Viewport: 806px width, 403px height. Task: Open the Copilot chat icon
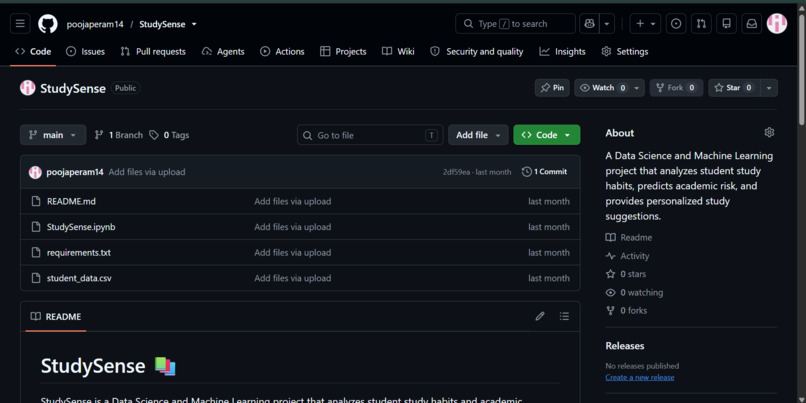coord(589,24)
